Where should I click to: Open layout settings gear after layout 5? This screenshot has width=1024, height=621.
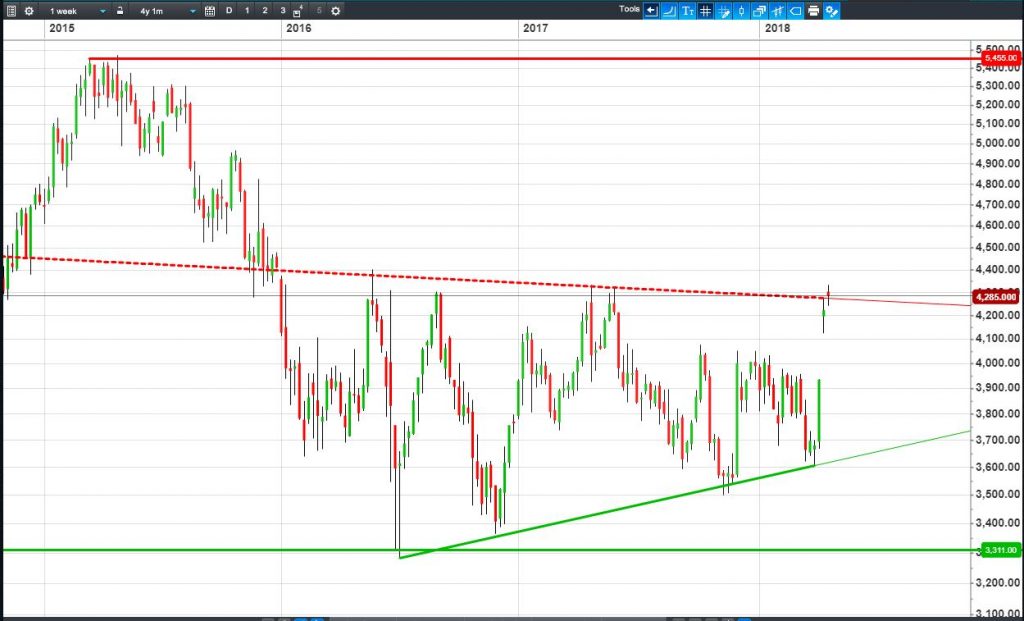point(335,11)
